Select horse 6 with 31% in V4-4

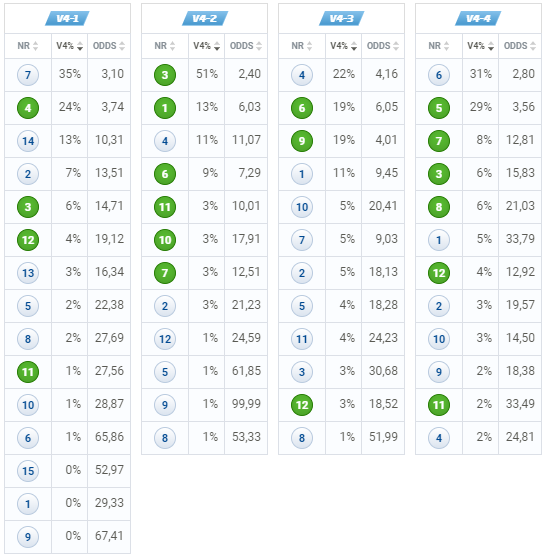click(x=439, y=75)
